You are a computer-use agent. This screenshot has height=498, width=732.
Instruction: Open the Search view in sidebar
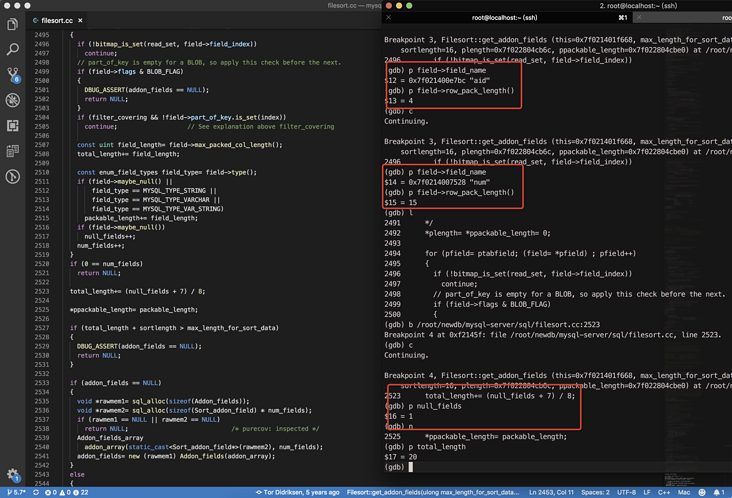13,49
